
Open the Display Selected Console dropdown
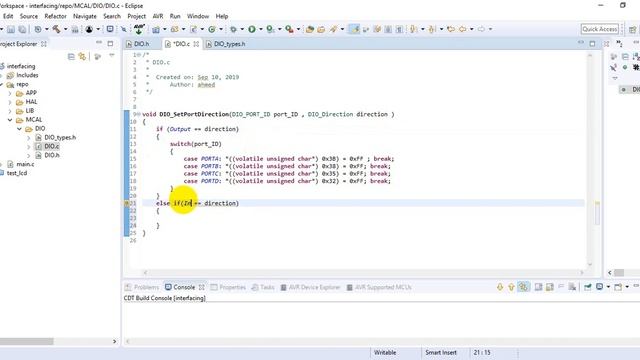click(x=608, y=287)
